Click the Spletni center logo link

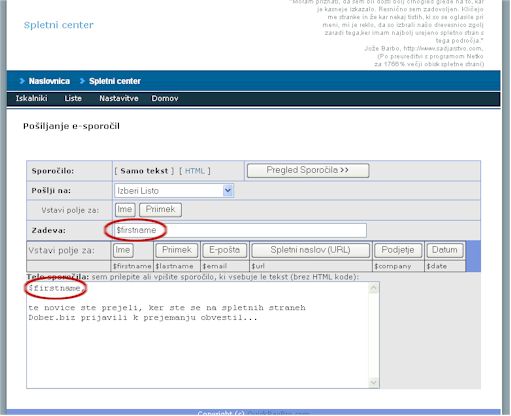[59, 25]
